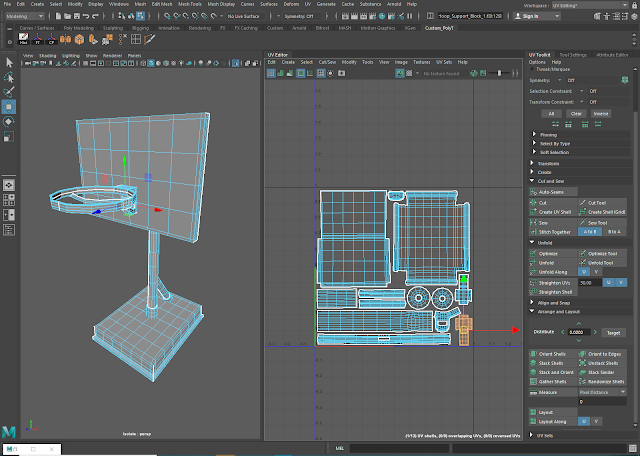Screen dimensions: 640x456
Task: Click the Stack Shells icon
Action: 532,363
